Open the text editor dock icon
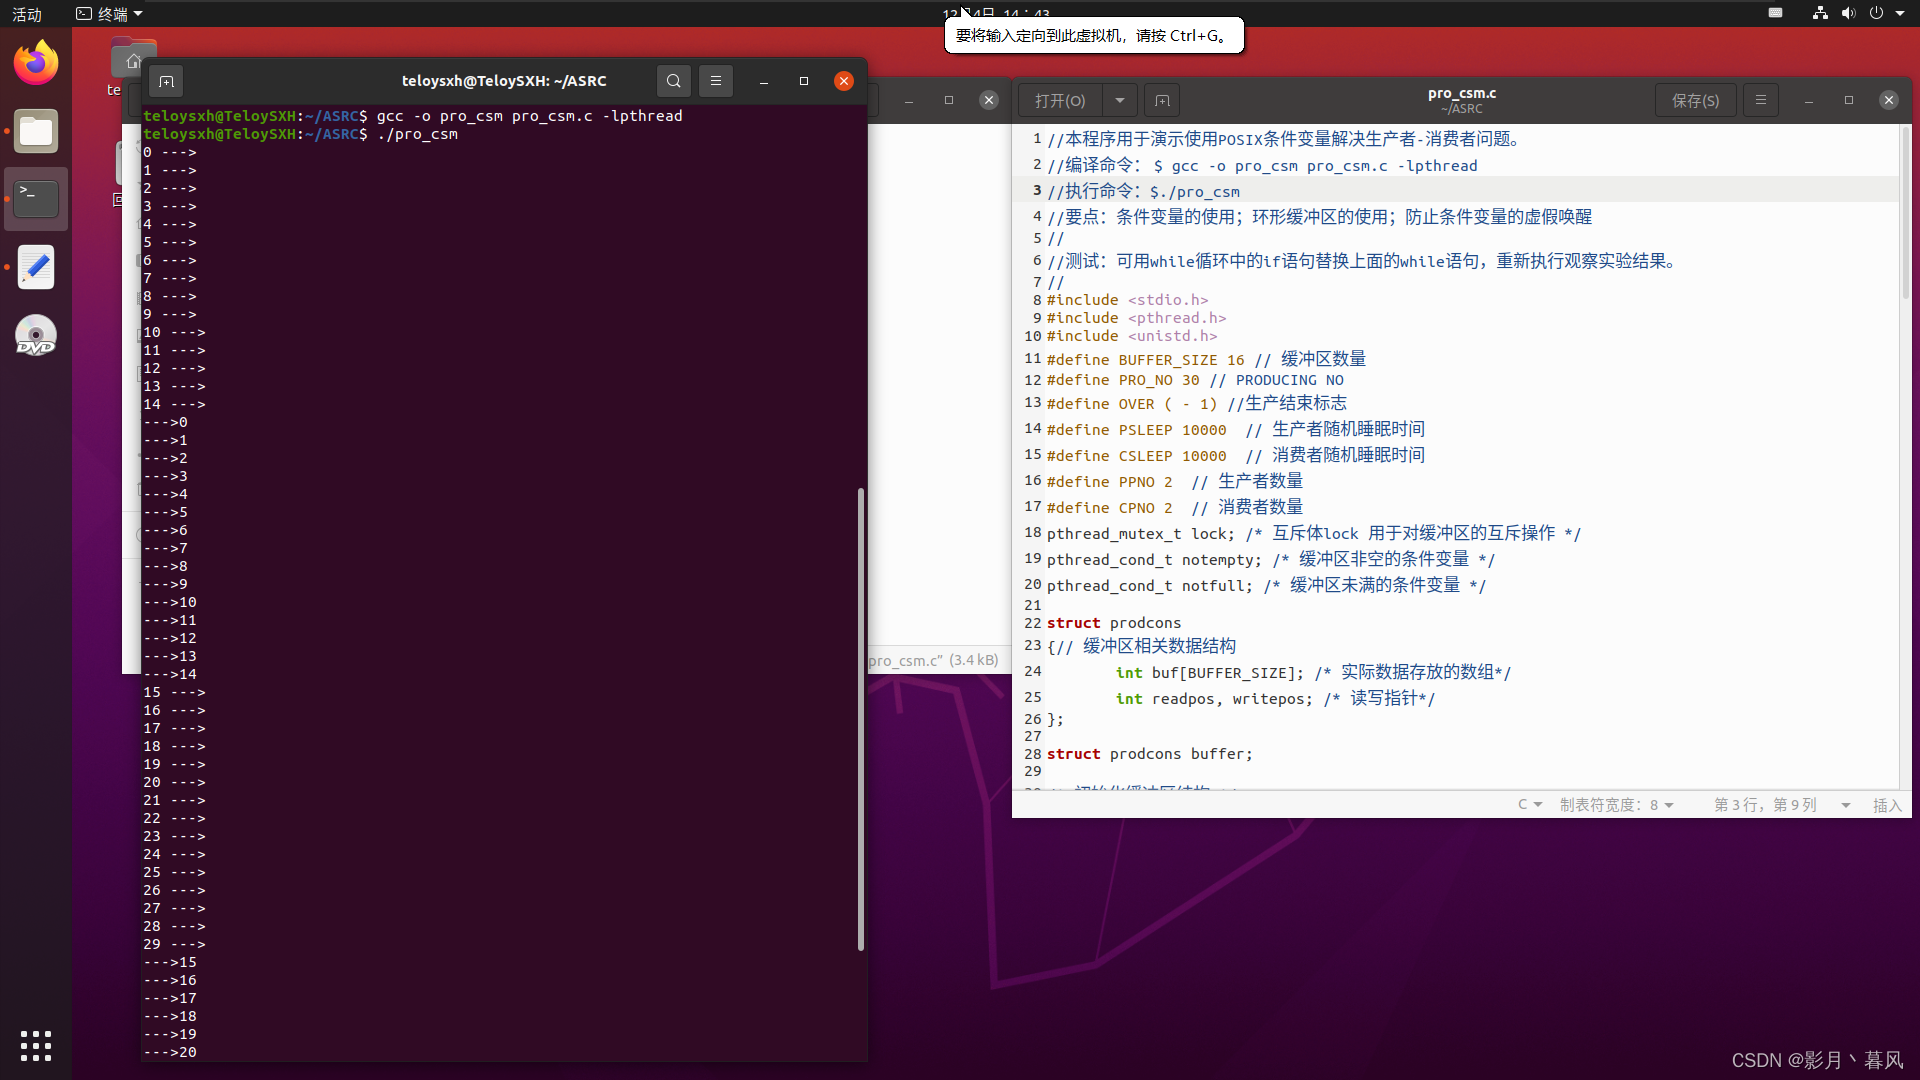1920x1080 pixels. [36, 267]
